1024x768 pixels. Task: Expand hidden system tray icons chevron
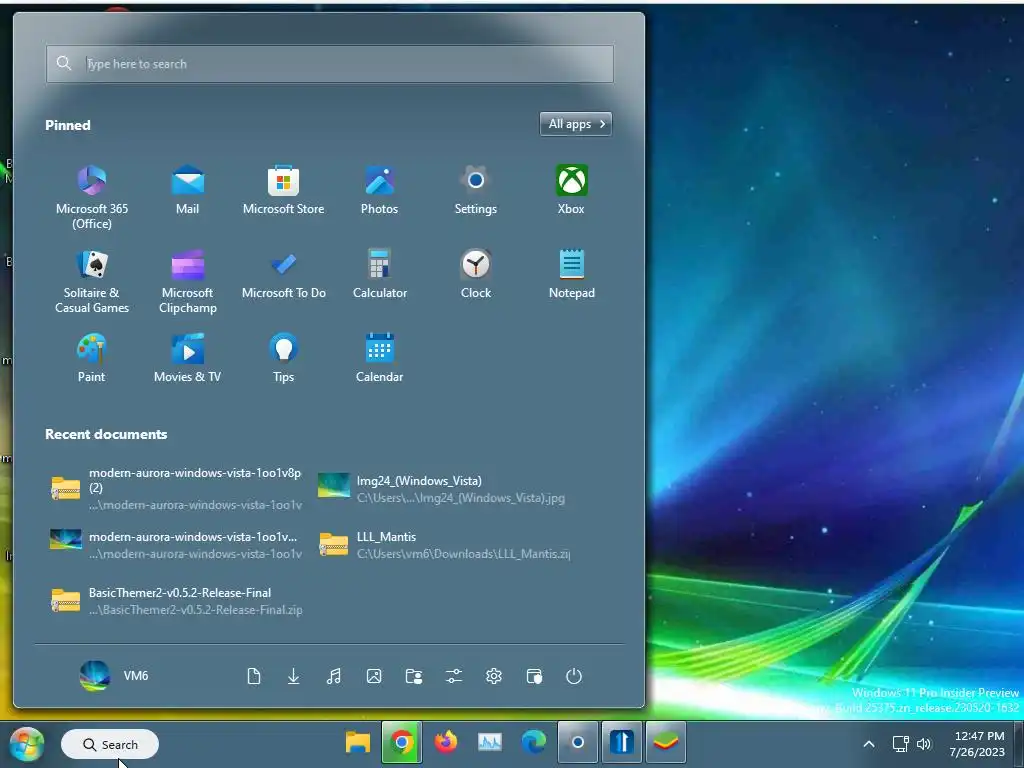[869, 744]
